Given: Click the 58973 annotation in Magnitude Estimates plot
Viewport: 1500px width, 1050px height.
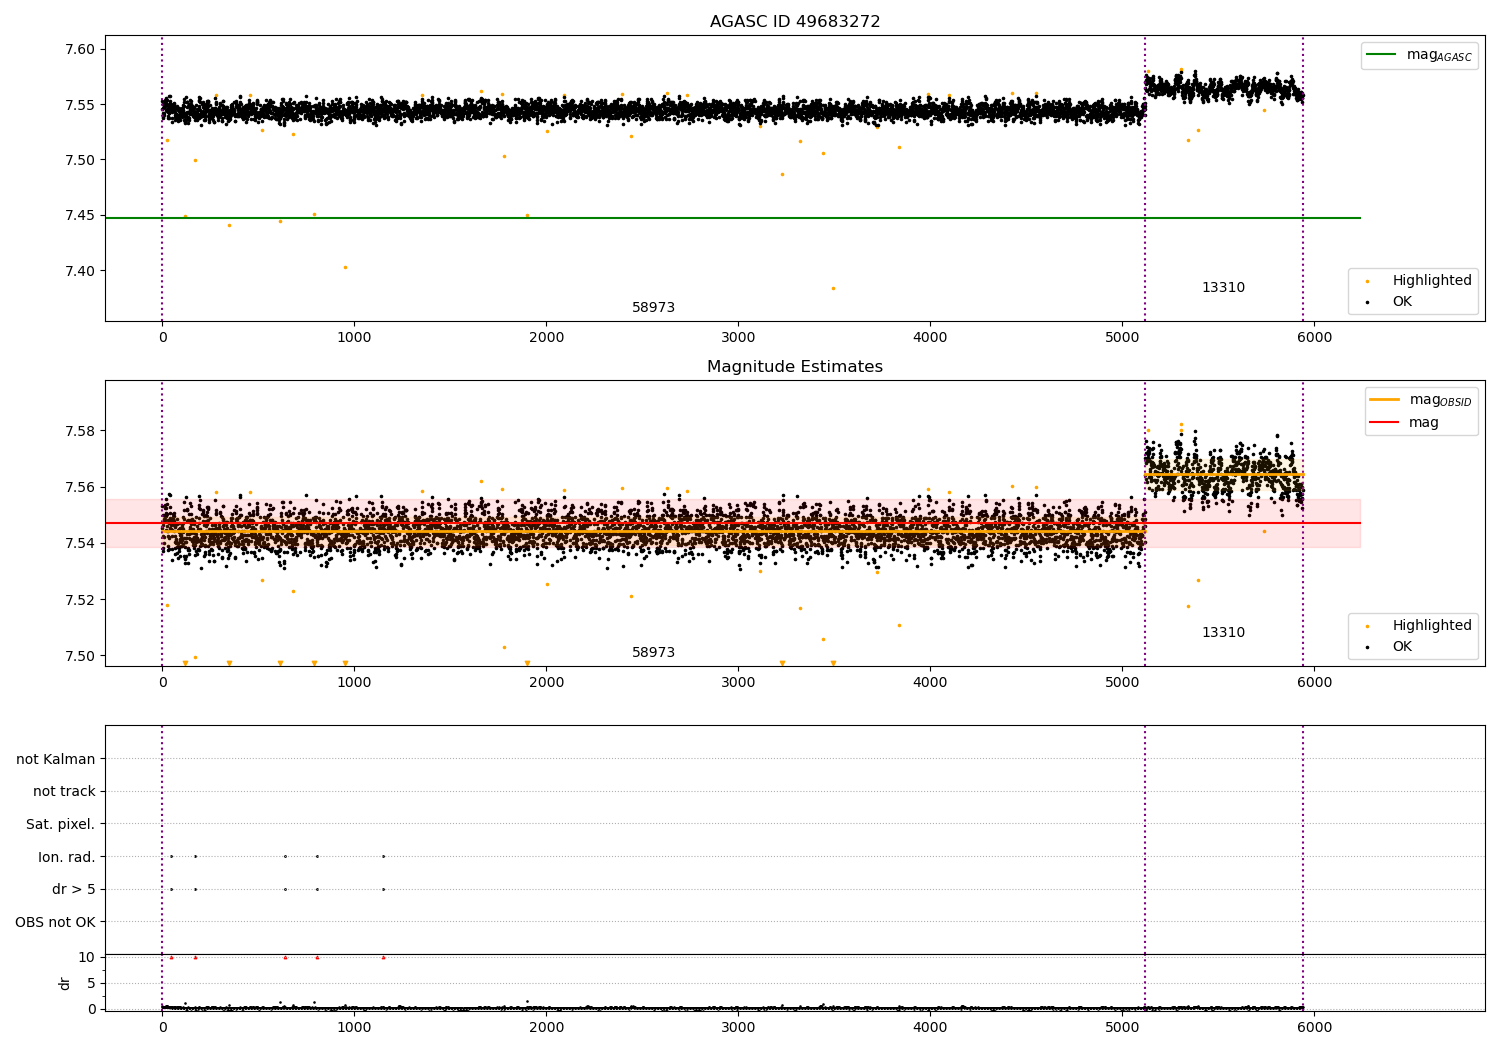Looking at the screenshot, I should (653, 653).
